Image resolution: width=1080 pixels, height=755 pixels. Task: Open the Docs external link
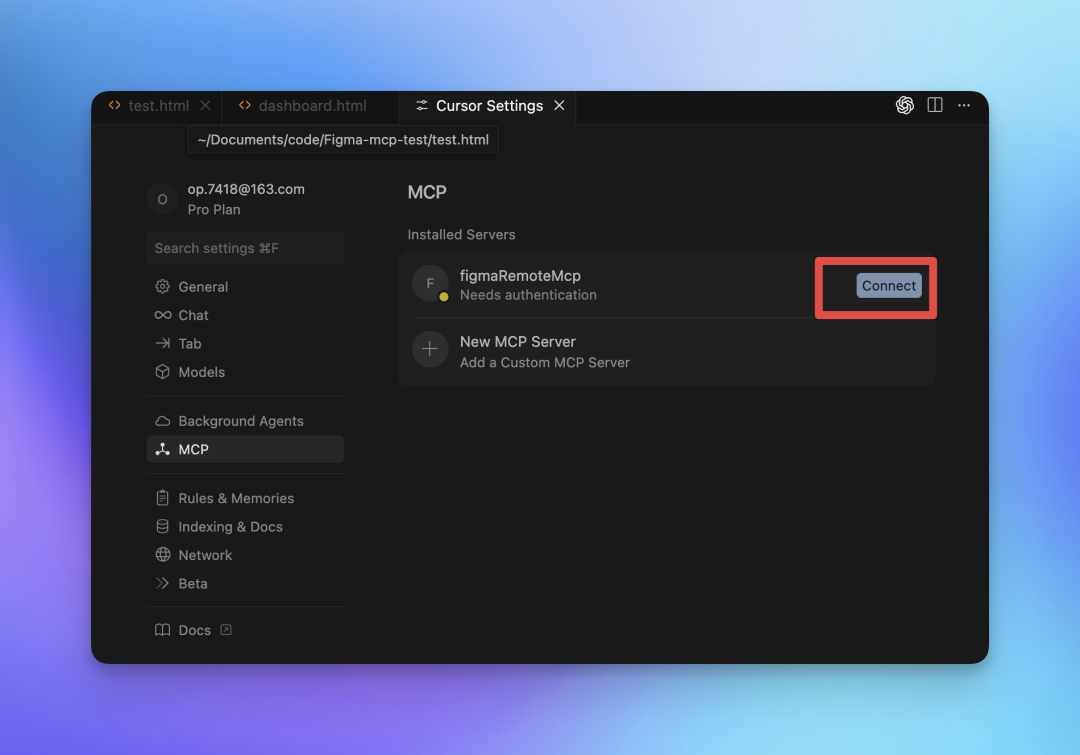(x=192, y=630)
